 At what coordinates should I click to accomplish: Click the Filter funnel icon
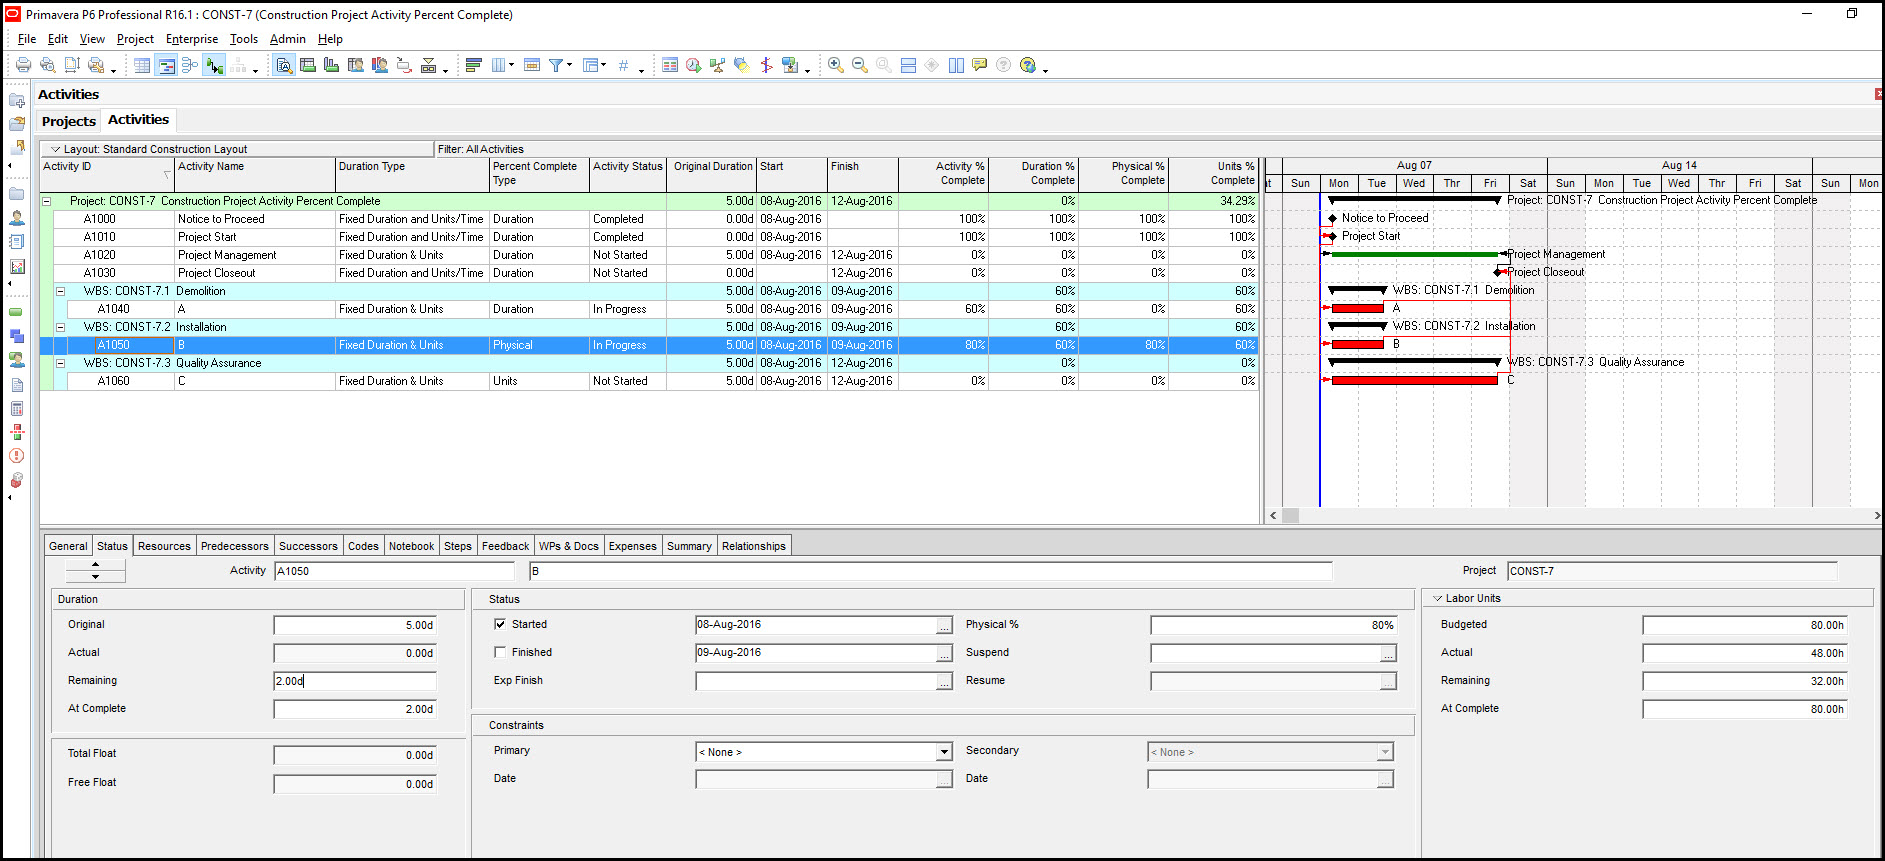[x=556, y=65]
